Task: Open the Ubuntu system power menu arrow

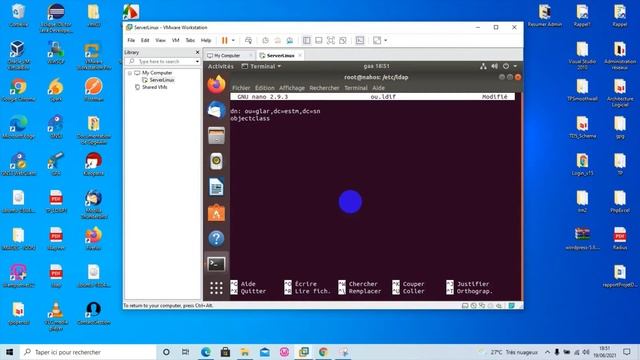Action: pyautogui.click(x=515, y=66)
